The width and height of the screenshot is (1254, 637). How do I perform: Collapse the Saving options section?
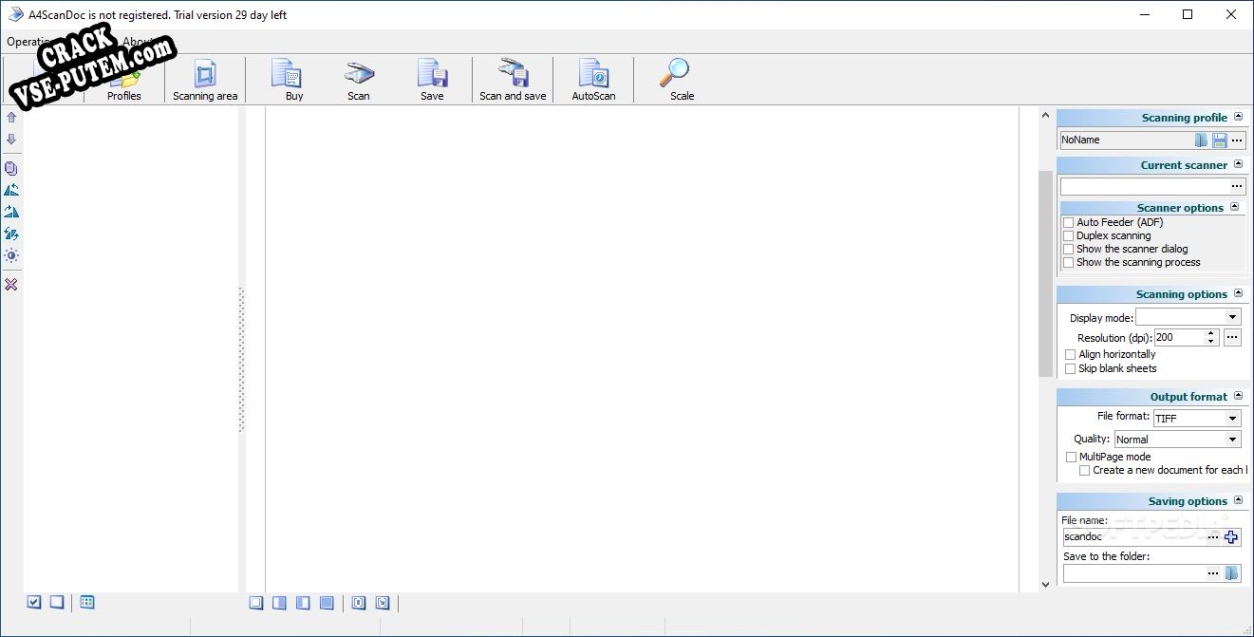click(x=1239, y=500)
